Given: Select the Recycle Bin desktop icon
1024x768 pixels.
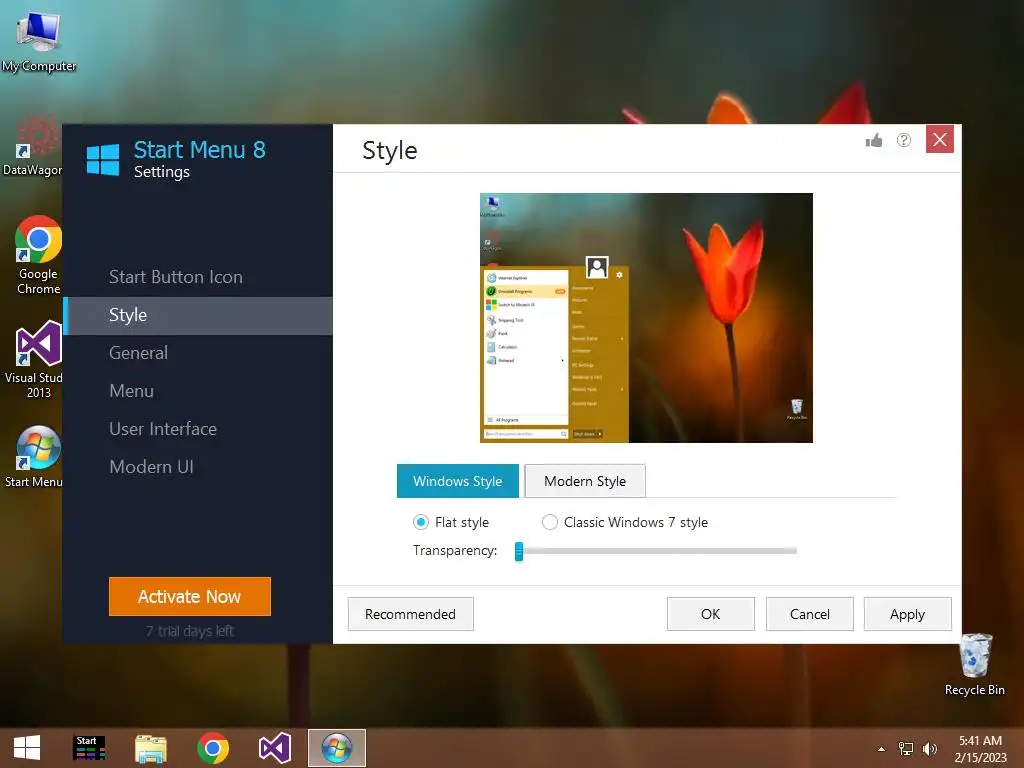Looking at the screenshot, I should click(x=975, y=664).
